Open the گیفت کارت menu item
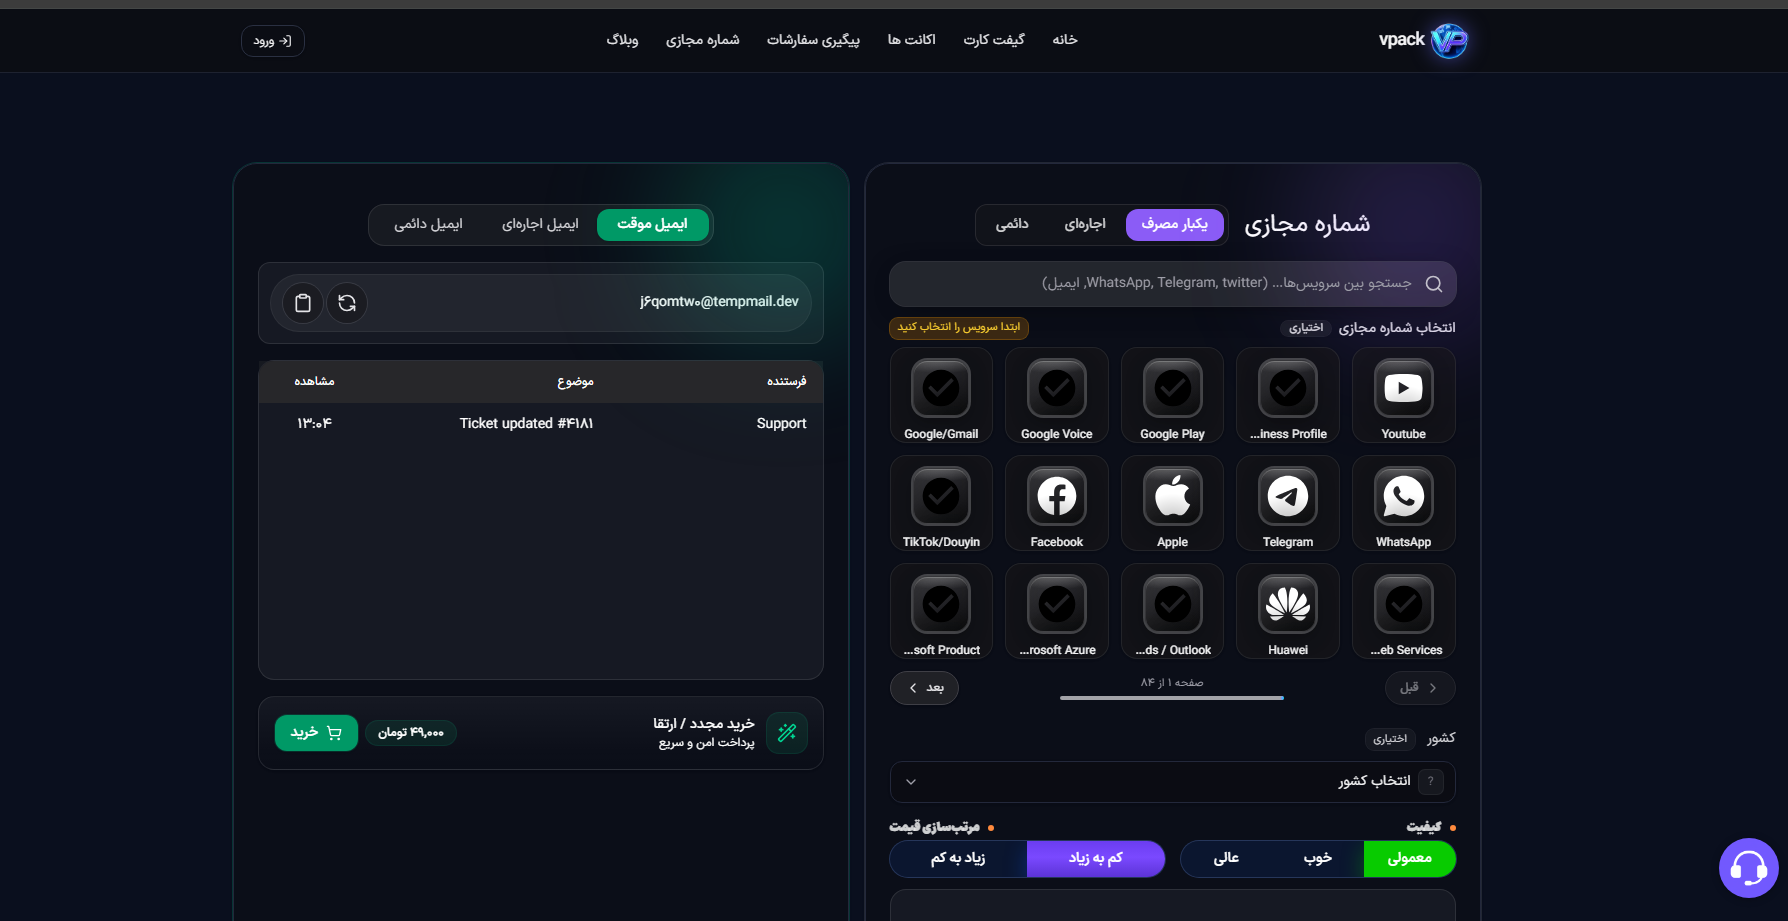 [993, 40]
